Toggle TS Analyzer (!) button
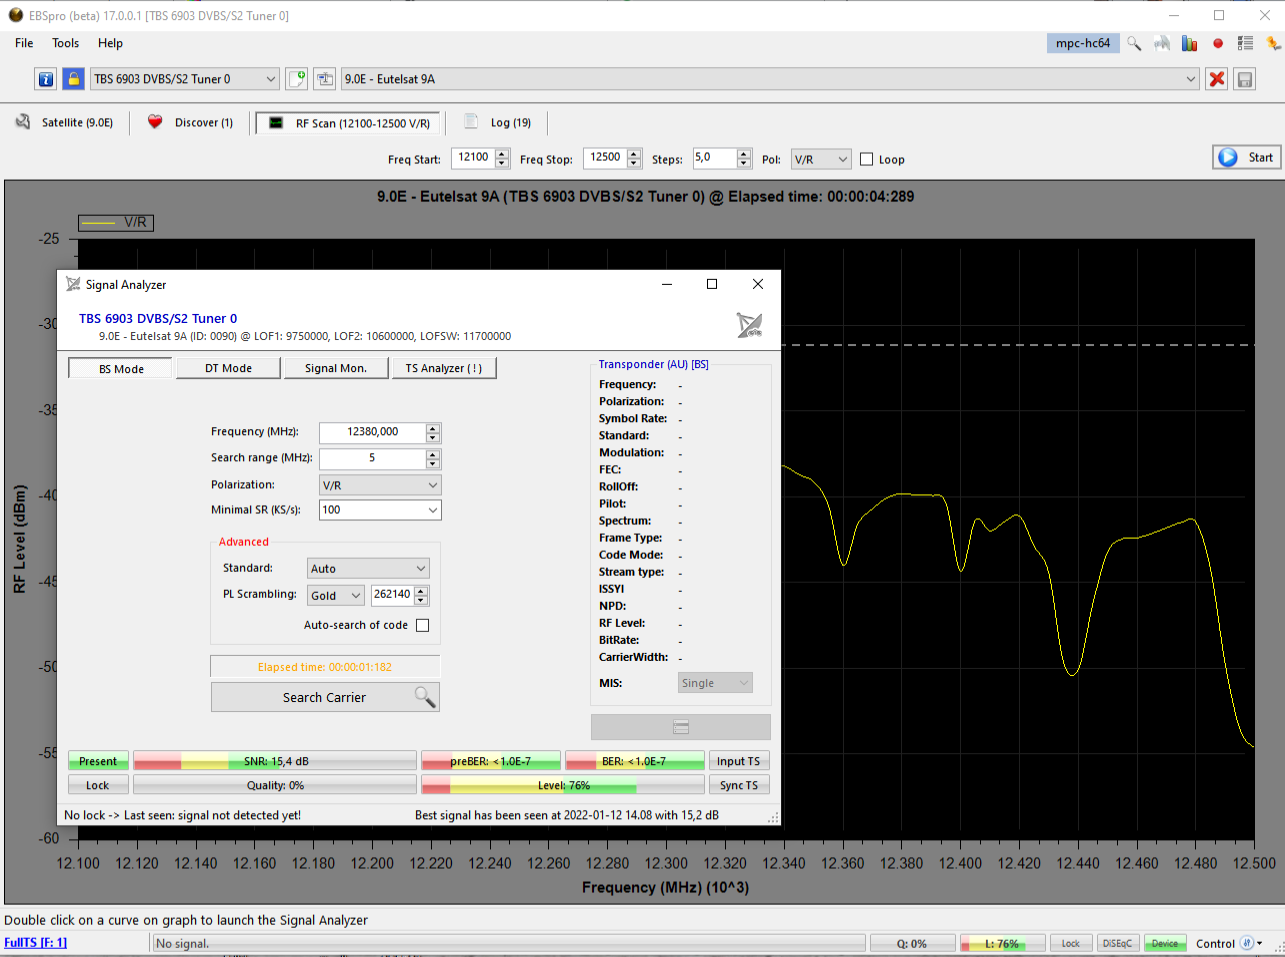This screenshot has height=957, width=1285. [444, 368]
